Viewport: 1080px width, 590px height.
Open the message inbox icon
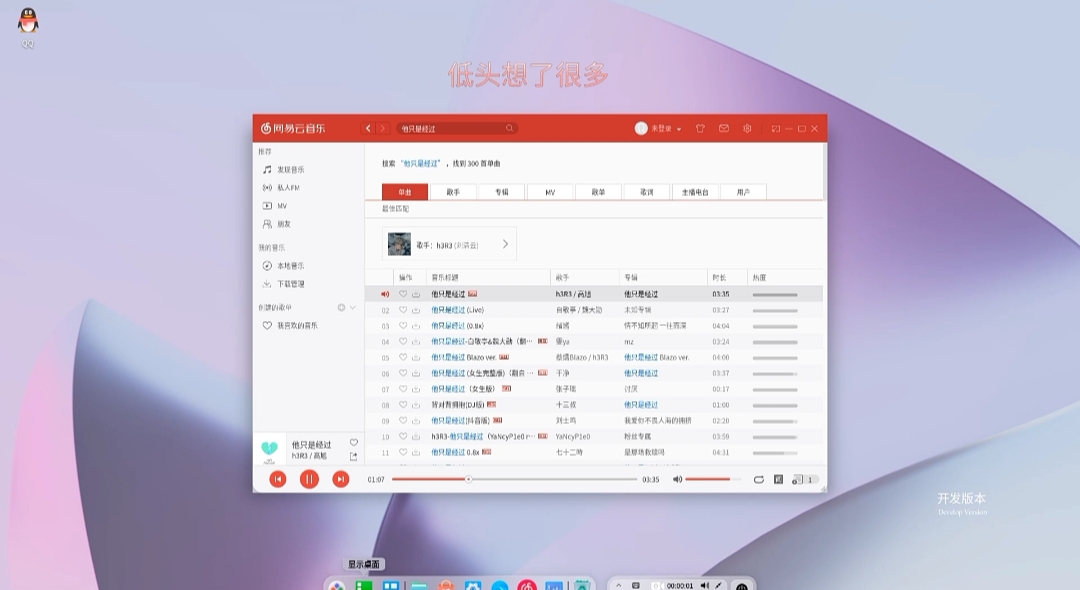pos(723,128)
